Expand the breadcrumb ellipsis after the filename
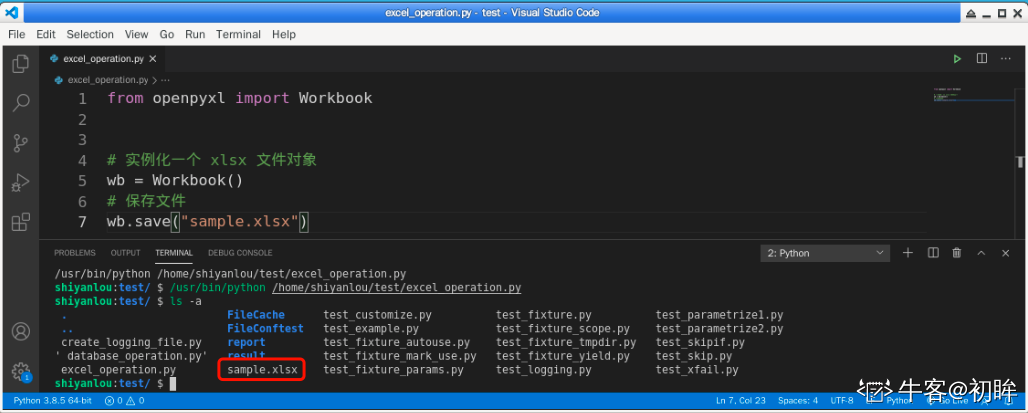 (165, 80)
